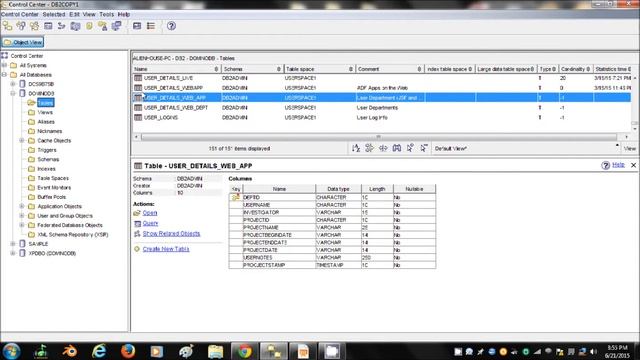Viewport: 640px width, 360px height.
Task: Select the Buffer Pools folder in tree
Action: [x=51, y=197]
